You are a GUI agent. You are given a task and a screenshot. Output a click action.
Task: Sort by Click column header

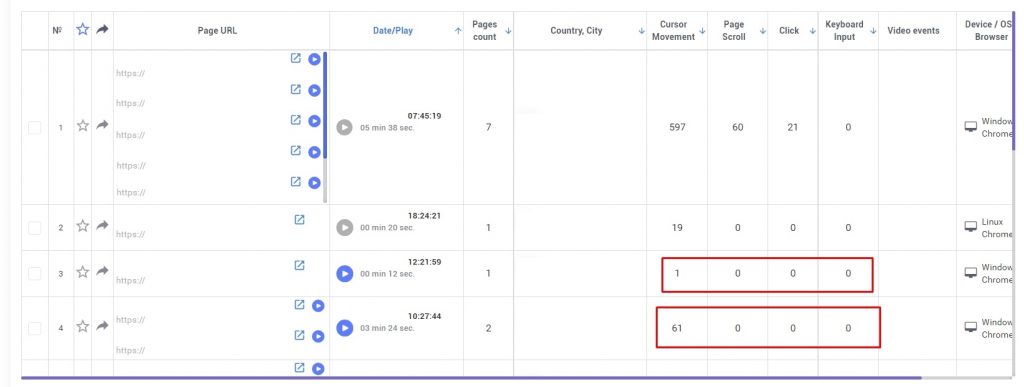point(789,31)
